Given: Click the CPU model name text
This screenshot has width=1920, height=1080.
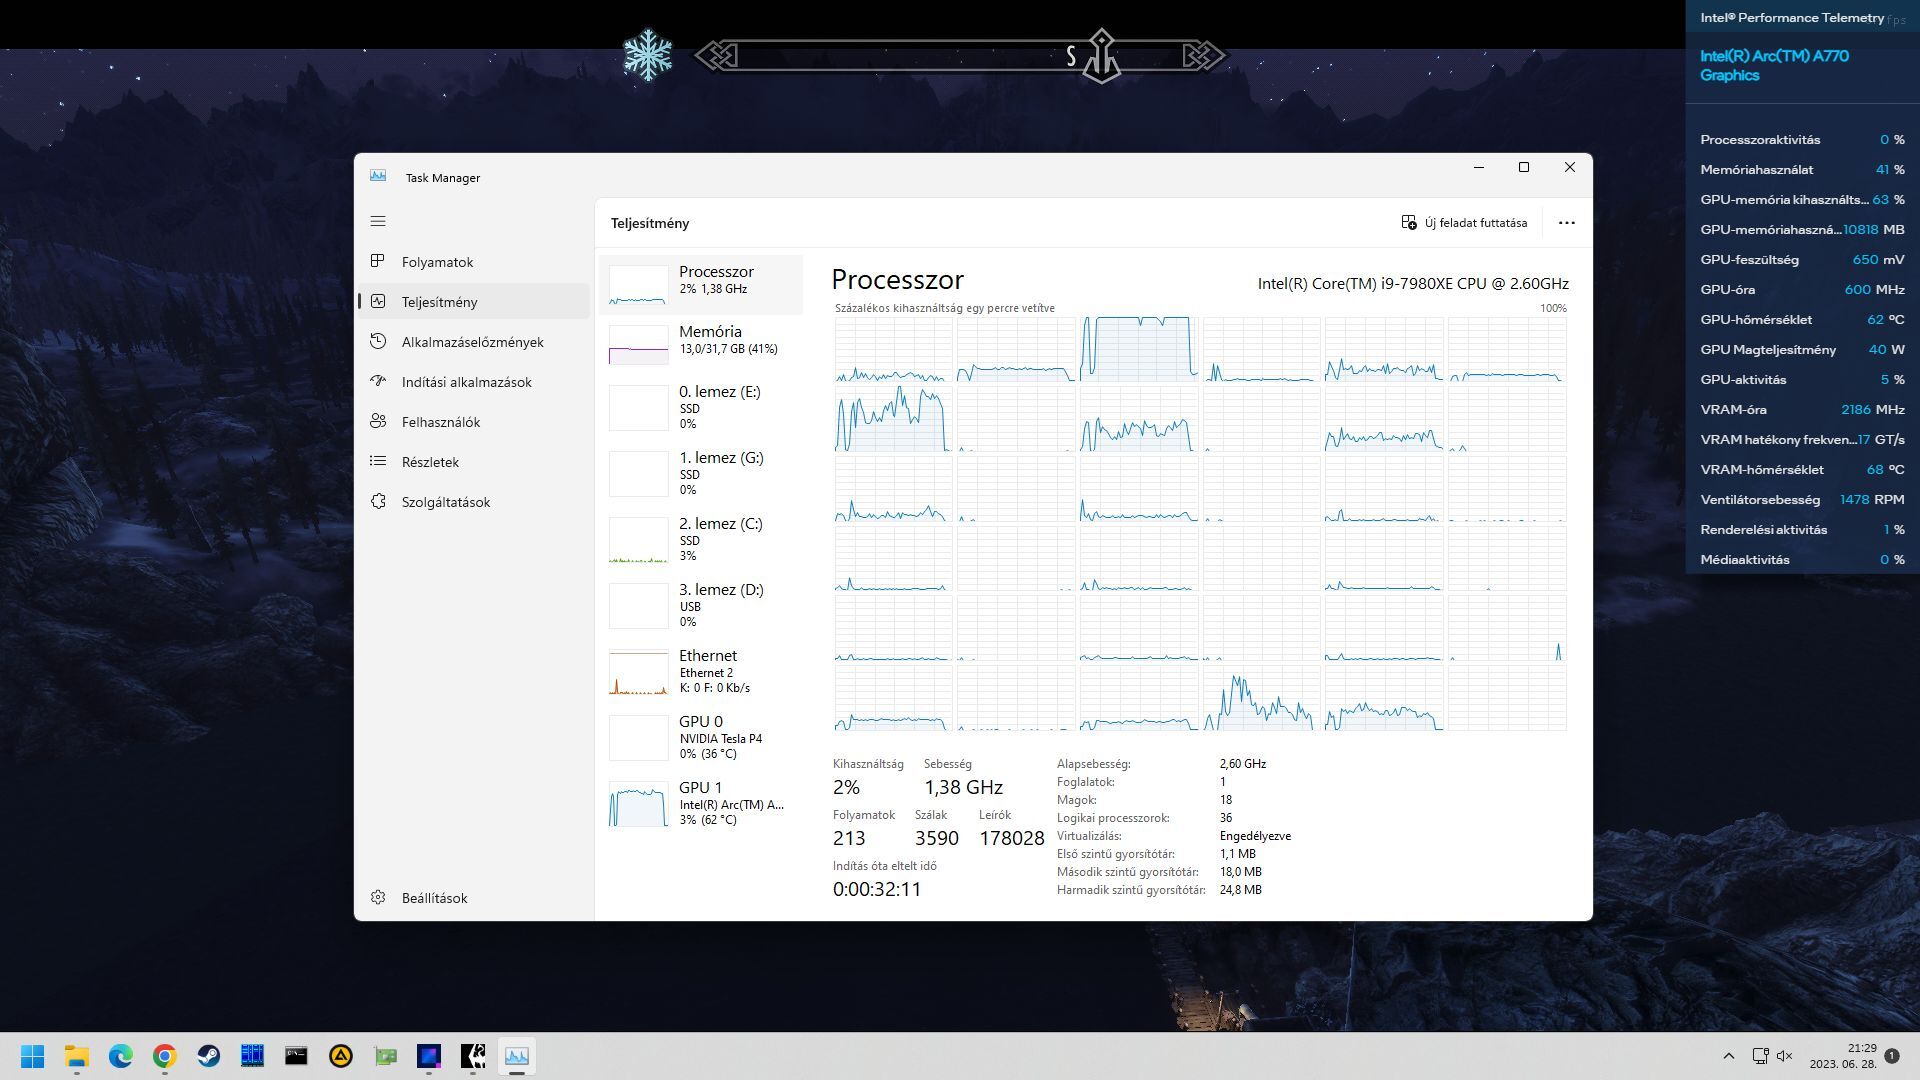Looking at the screenshot, I should (1413, 284).
